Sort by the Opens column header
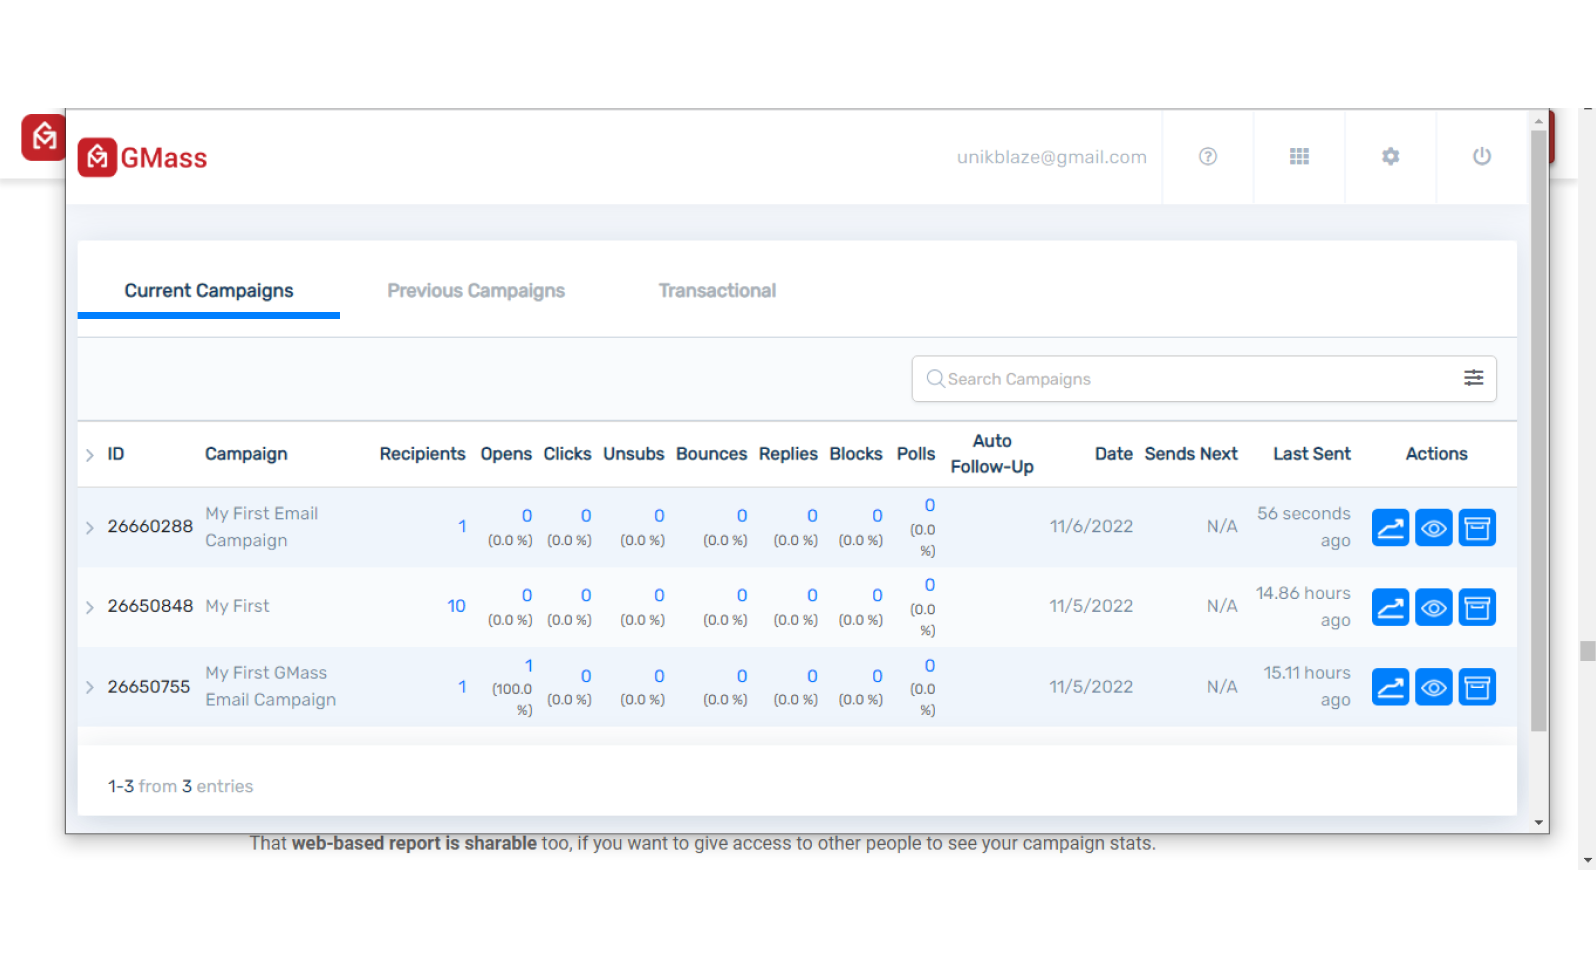The height and width of the screenshot is (980, 1596). [506, 454]
